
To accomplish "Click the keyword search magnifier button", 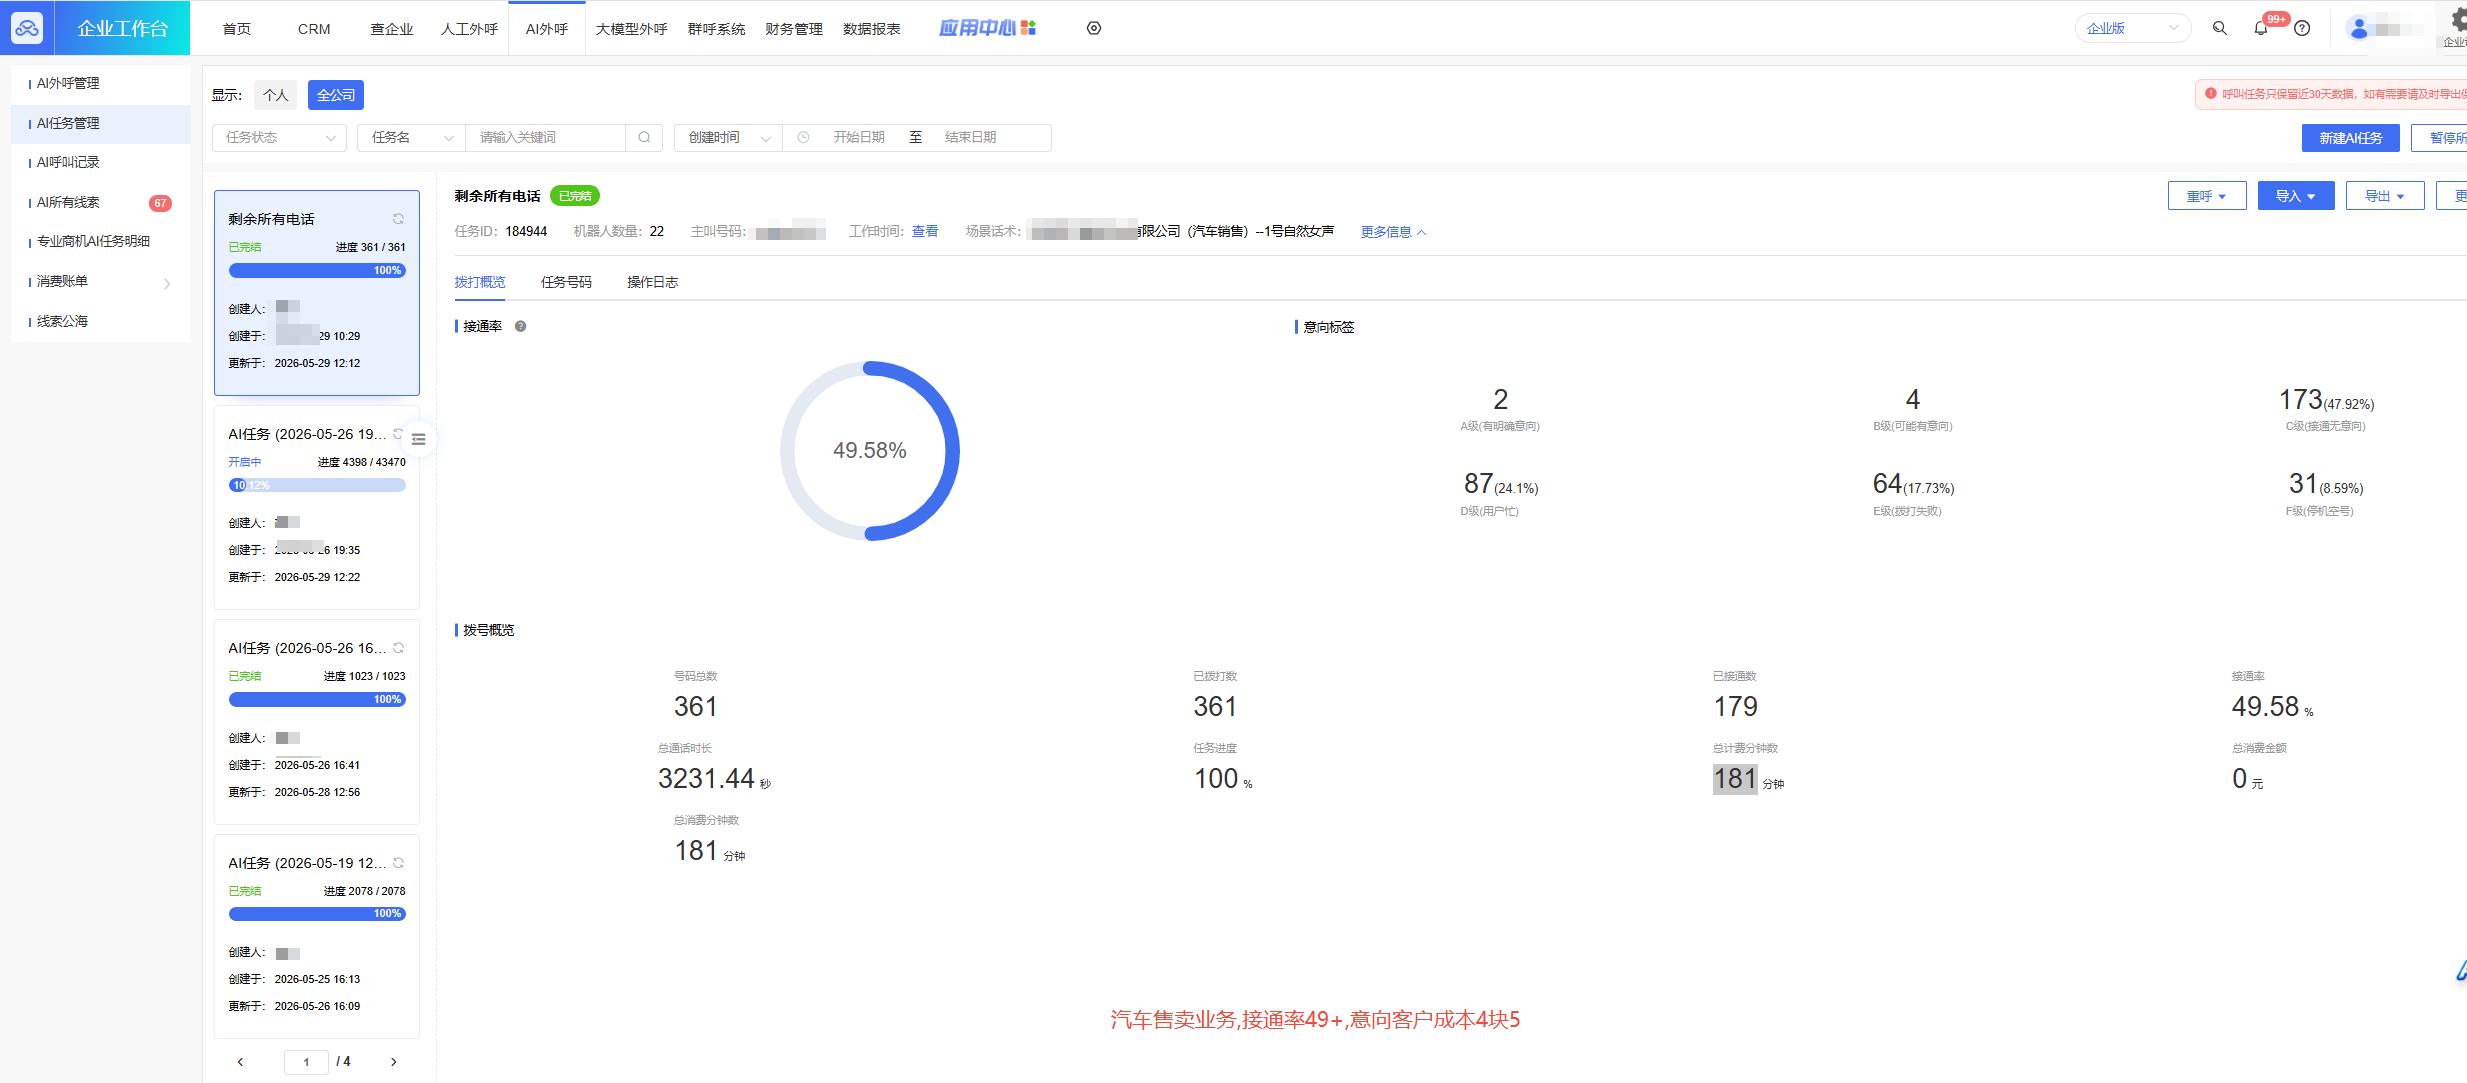I will [644, 137].
